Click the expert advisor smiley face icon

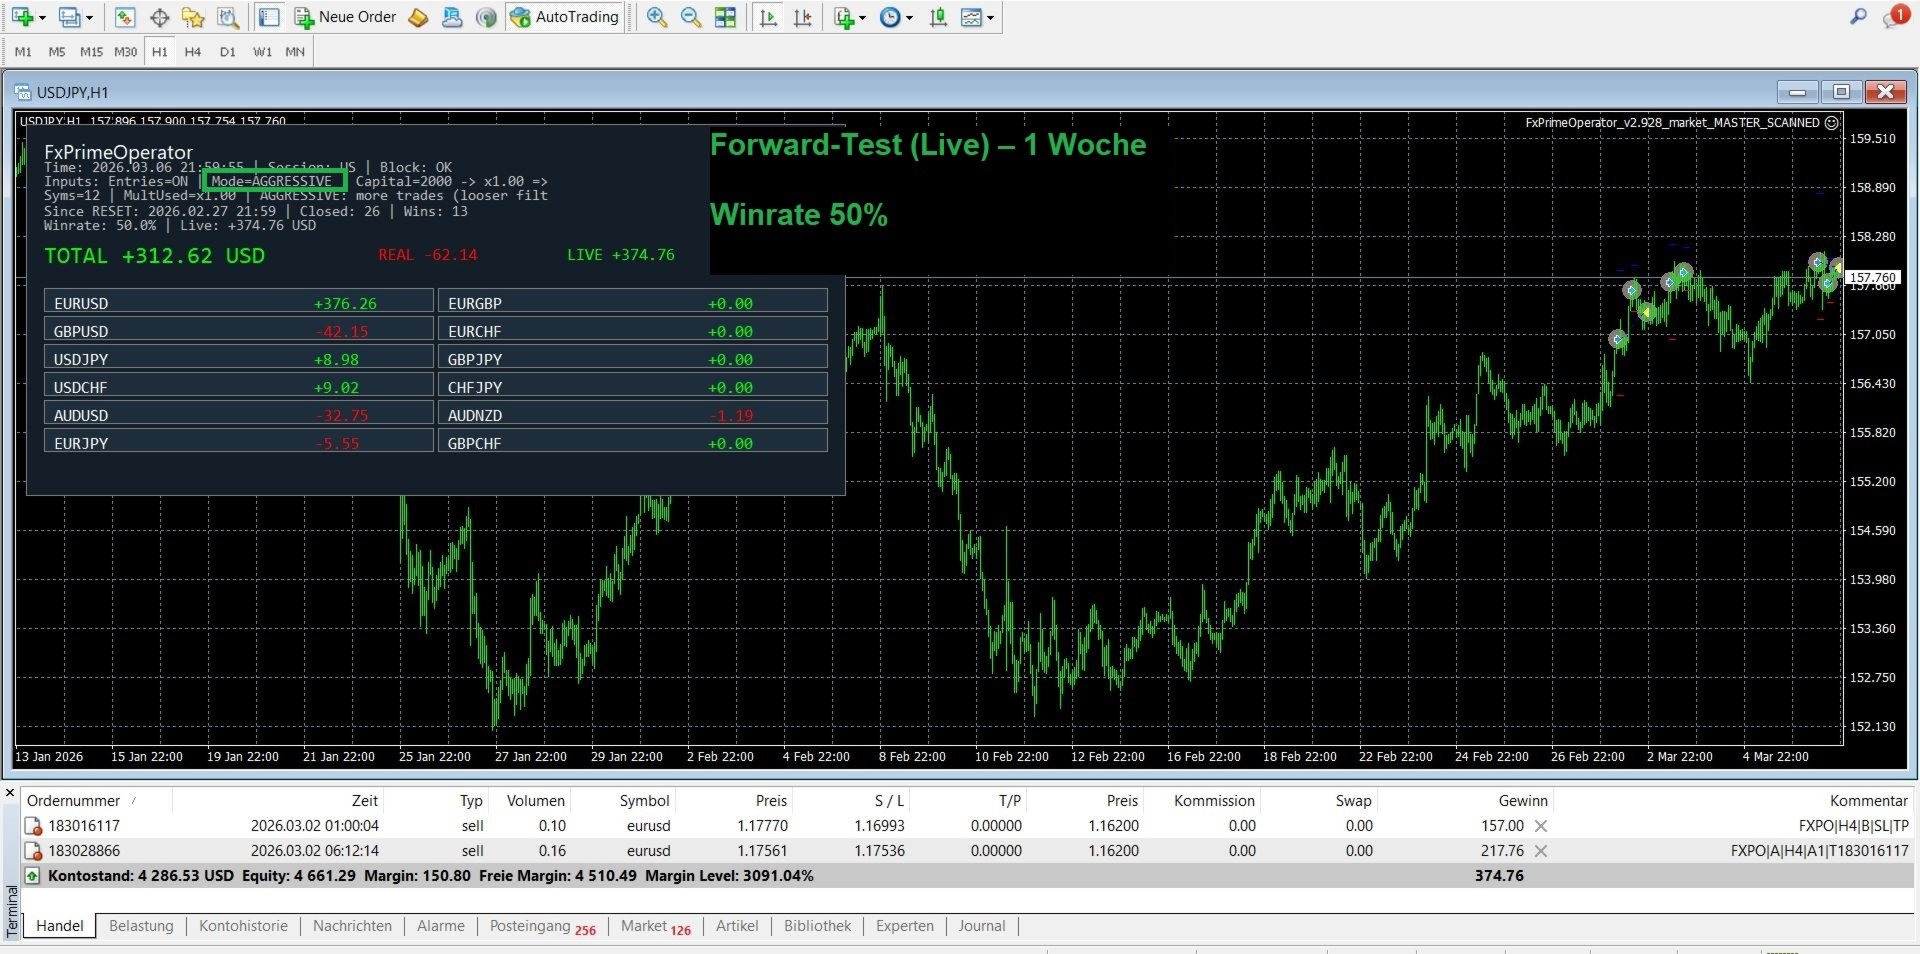1831,123
